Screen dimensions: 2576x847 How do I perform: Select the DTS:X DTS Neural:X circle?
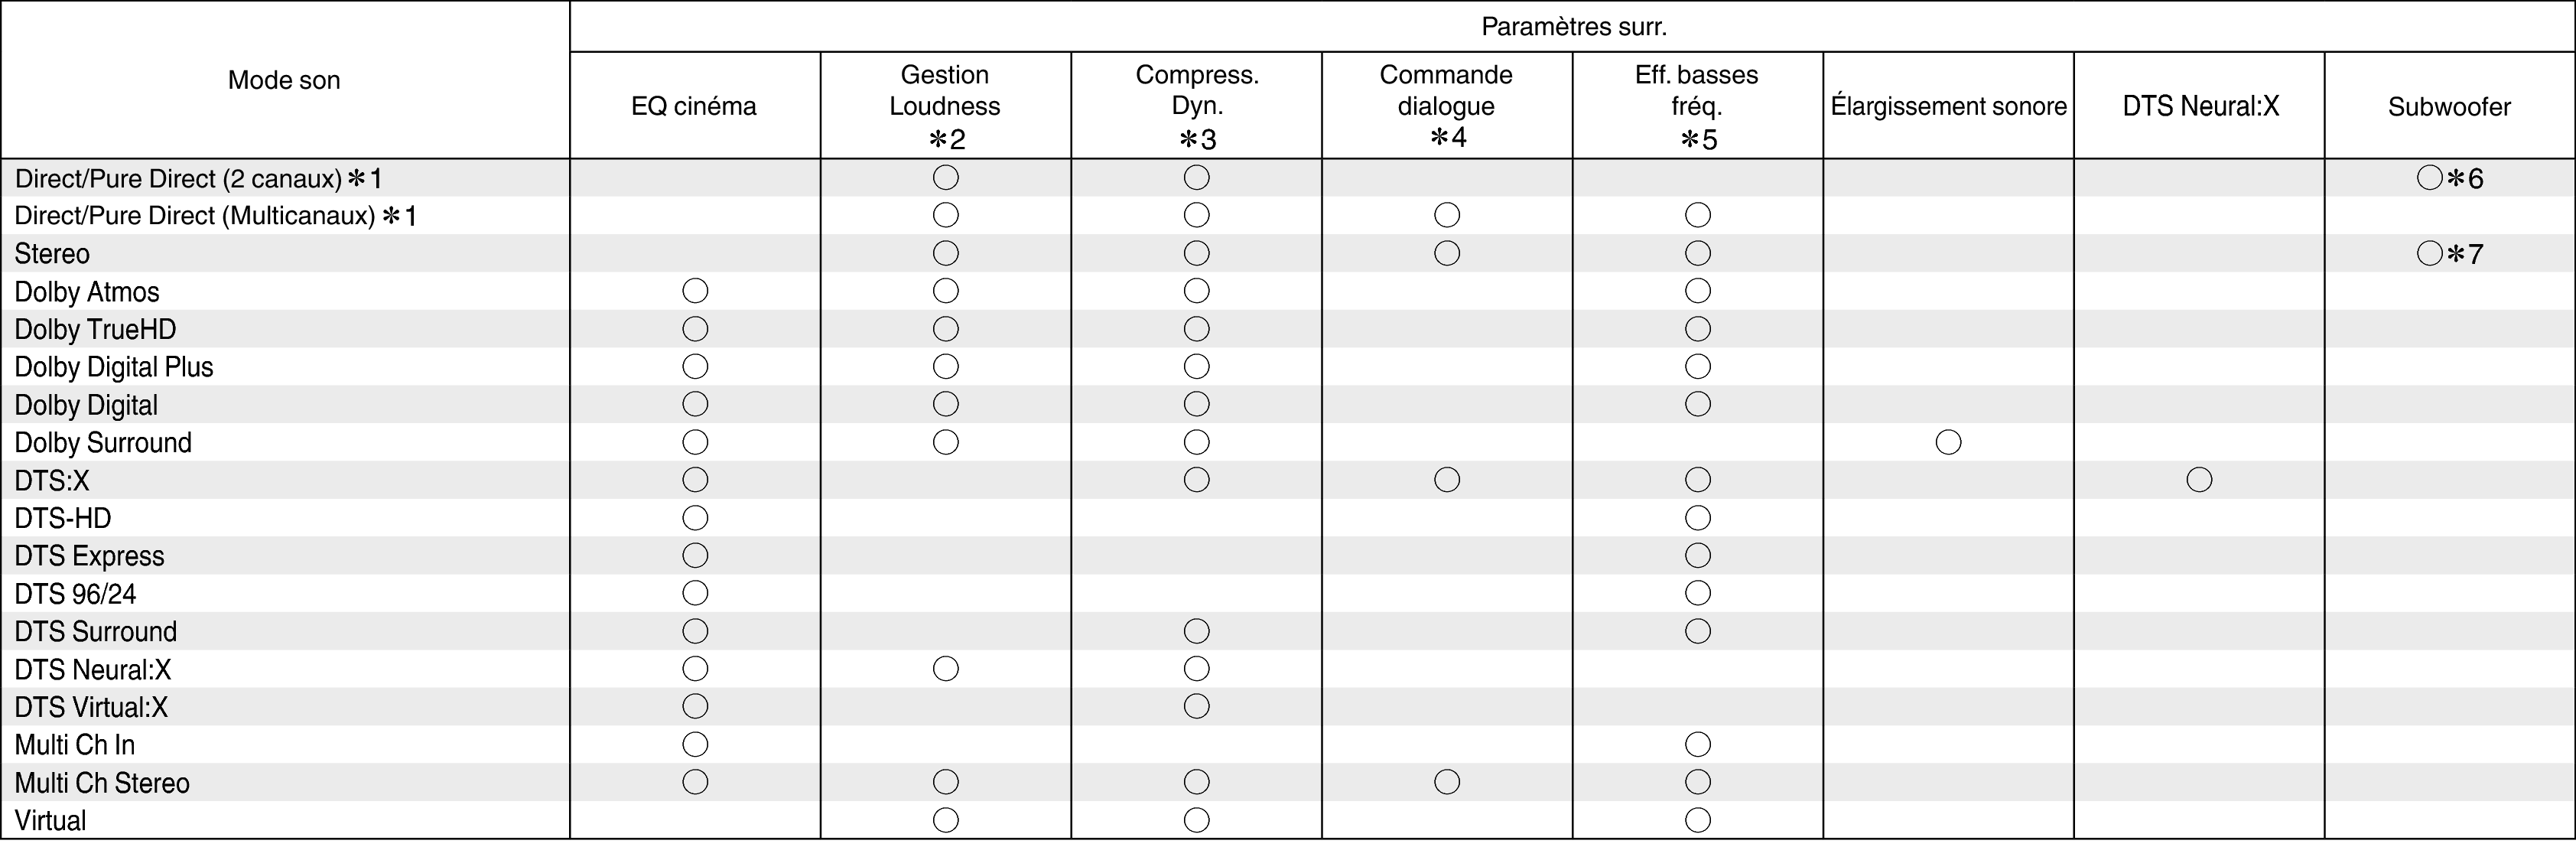coord(2199,480)
